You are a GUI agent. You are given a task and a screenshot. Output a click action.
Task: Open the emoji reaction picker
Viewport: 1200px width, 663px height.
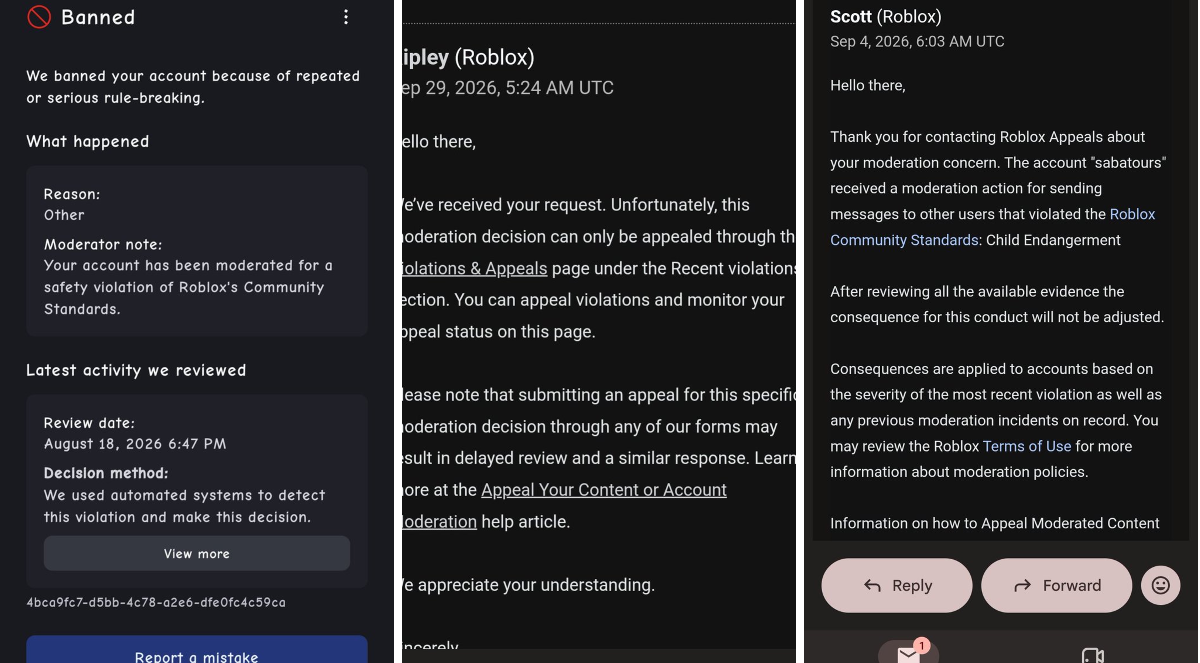(1160, 585)
